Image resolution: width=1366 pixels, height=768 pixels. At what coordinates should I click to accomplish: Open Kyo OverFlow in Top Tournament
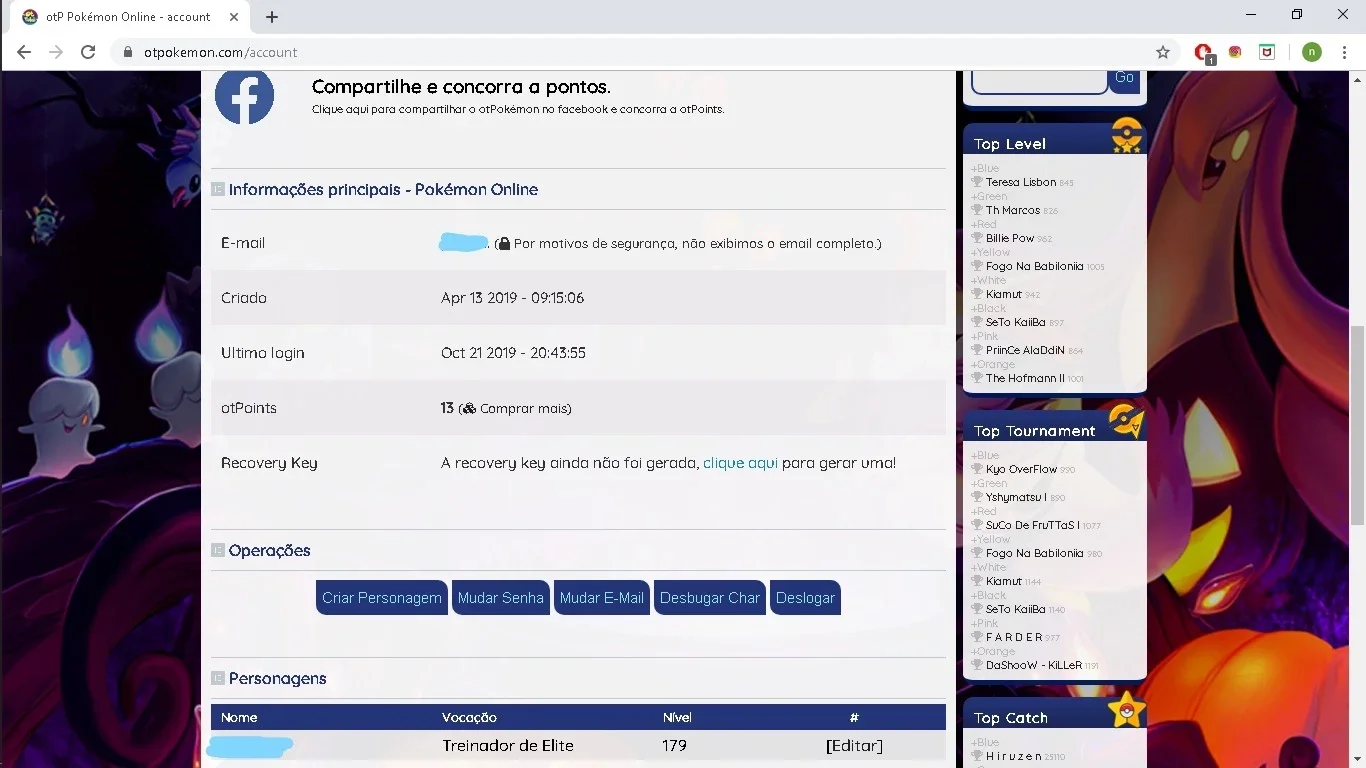click(x=1022, y=469)
